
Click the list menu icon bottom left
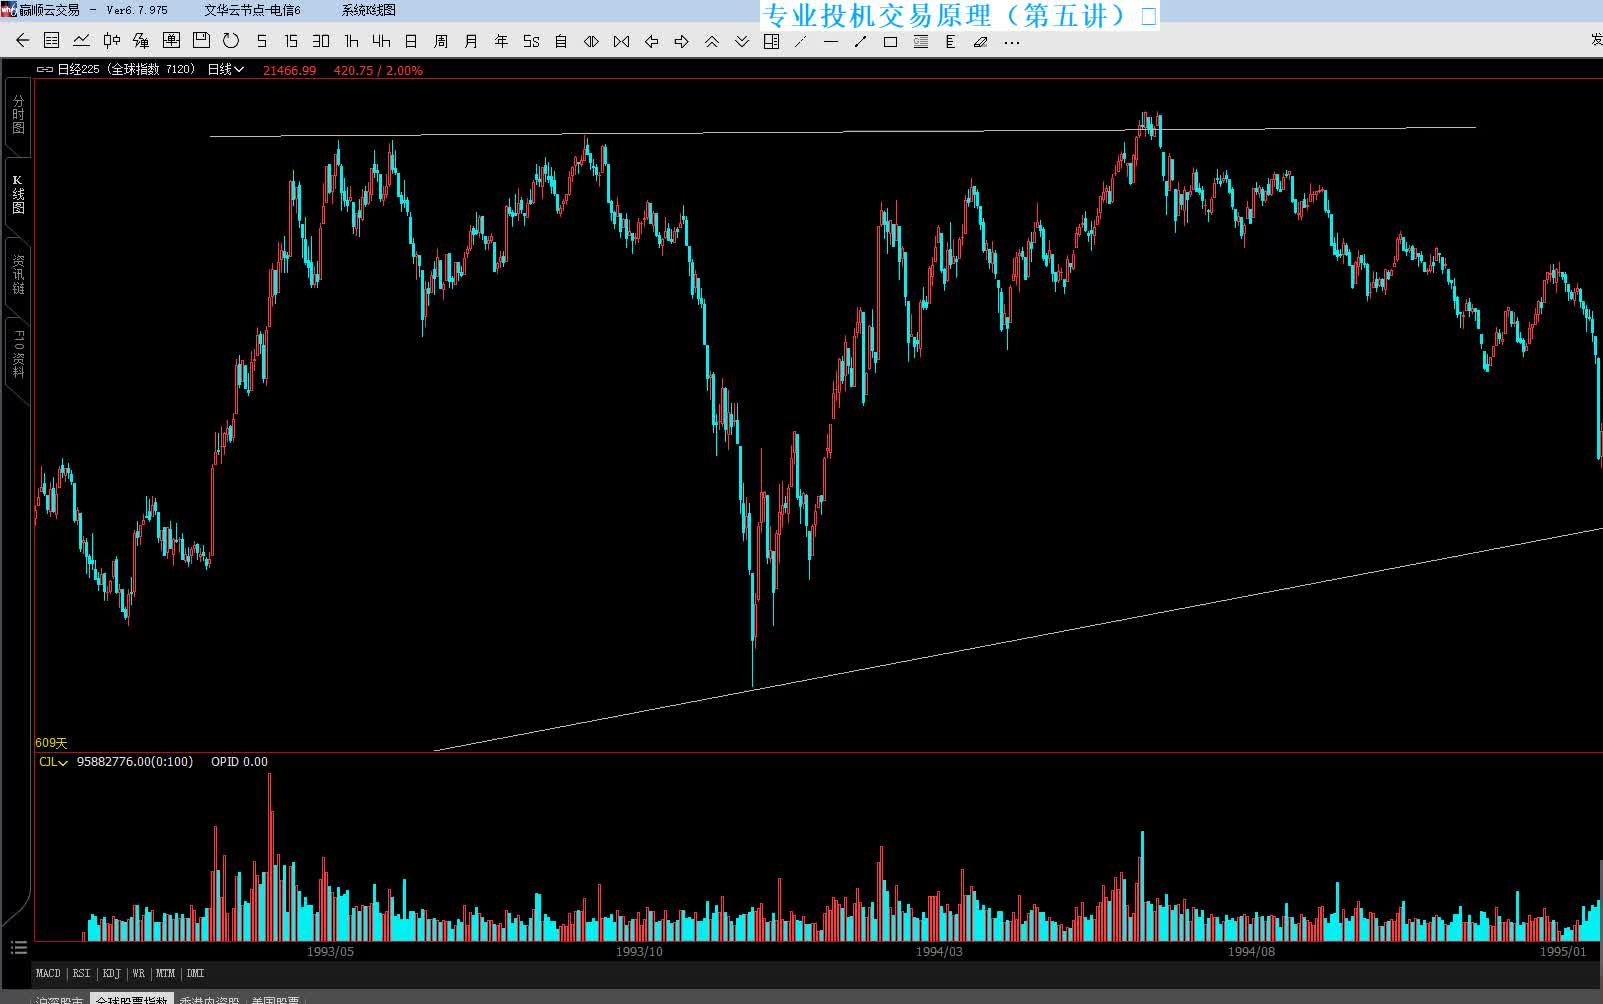(18, 947)
